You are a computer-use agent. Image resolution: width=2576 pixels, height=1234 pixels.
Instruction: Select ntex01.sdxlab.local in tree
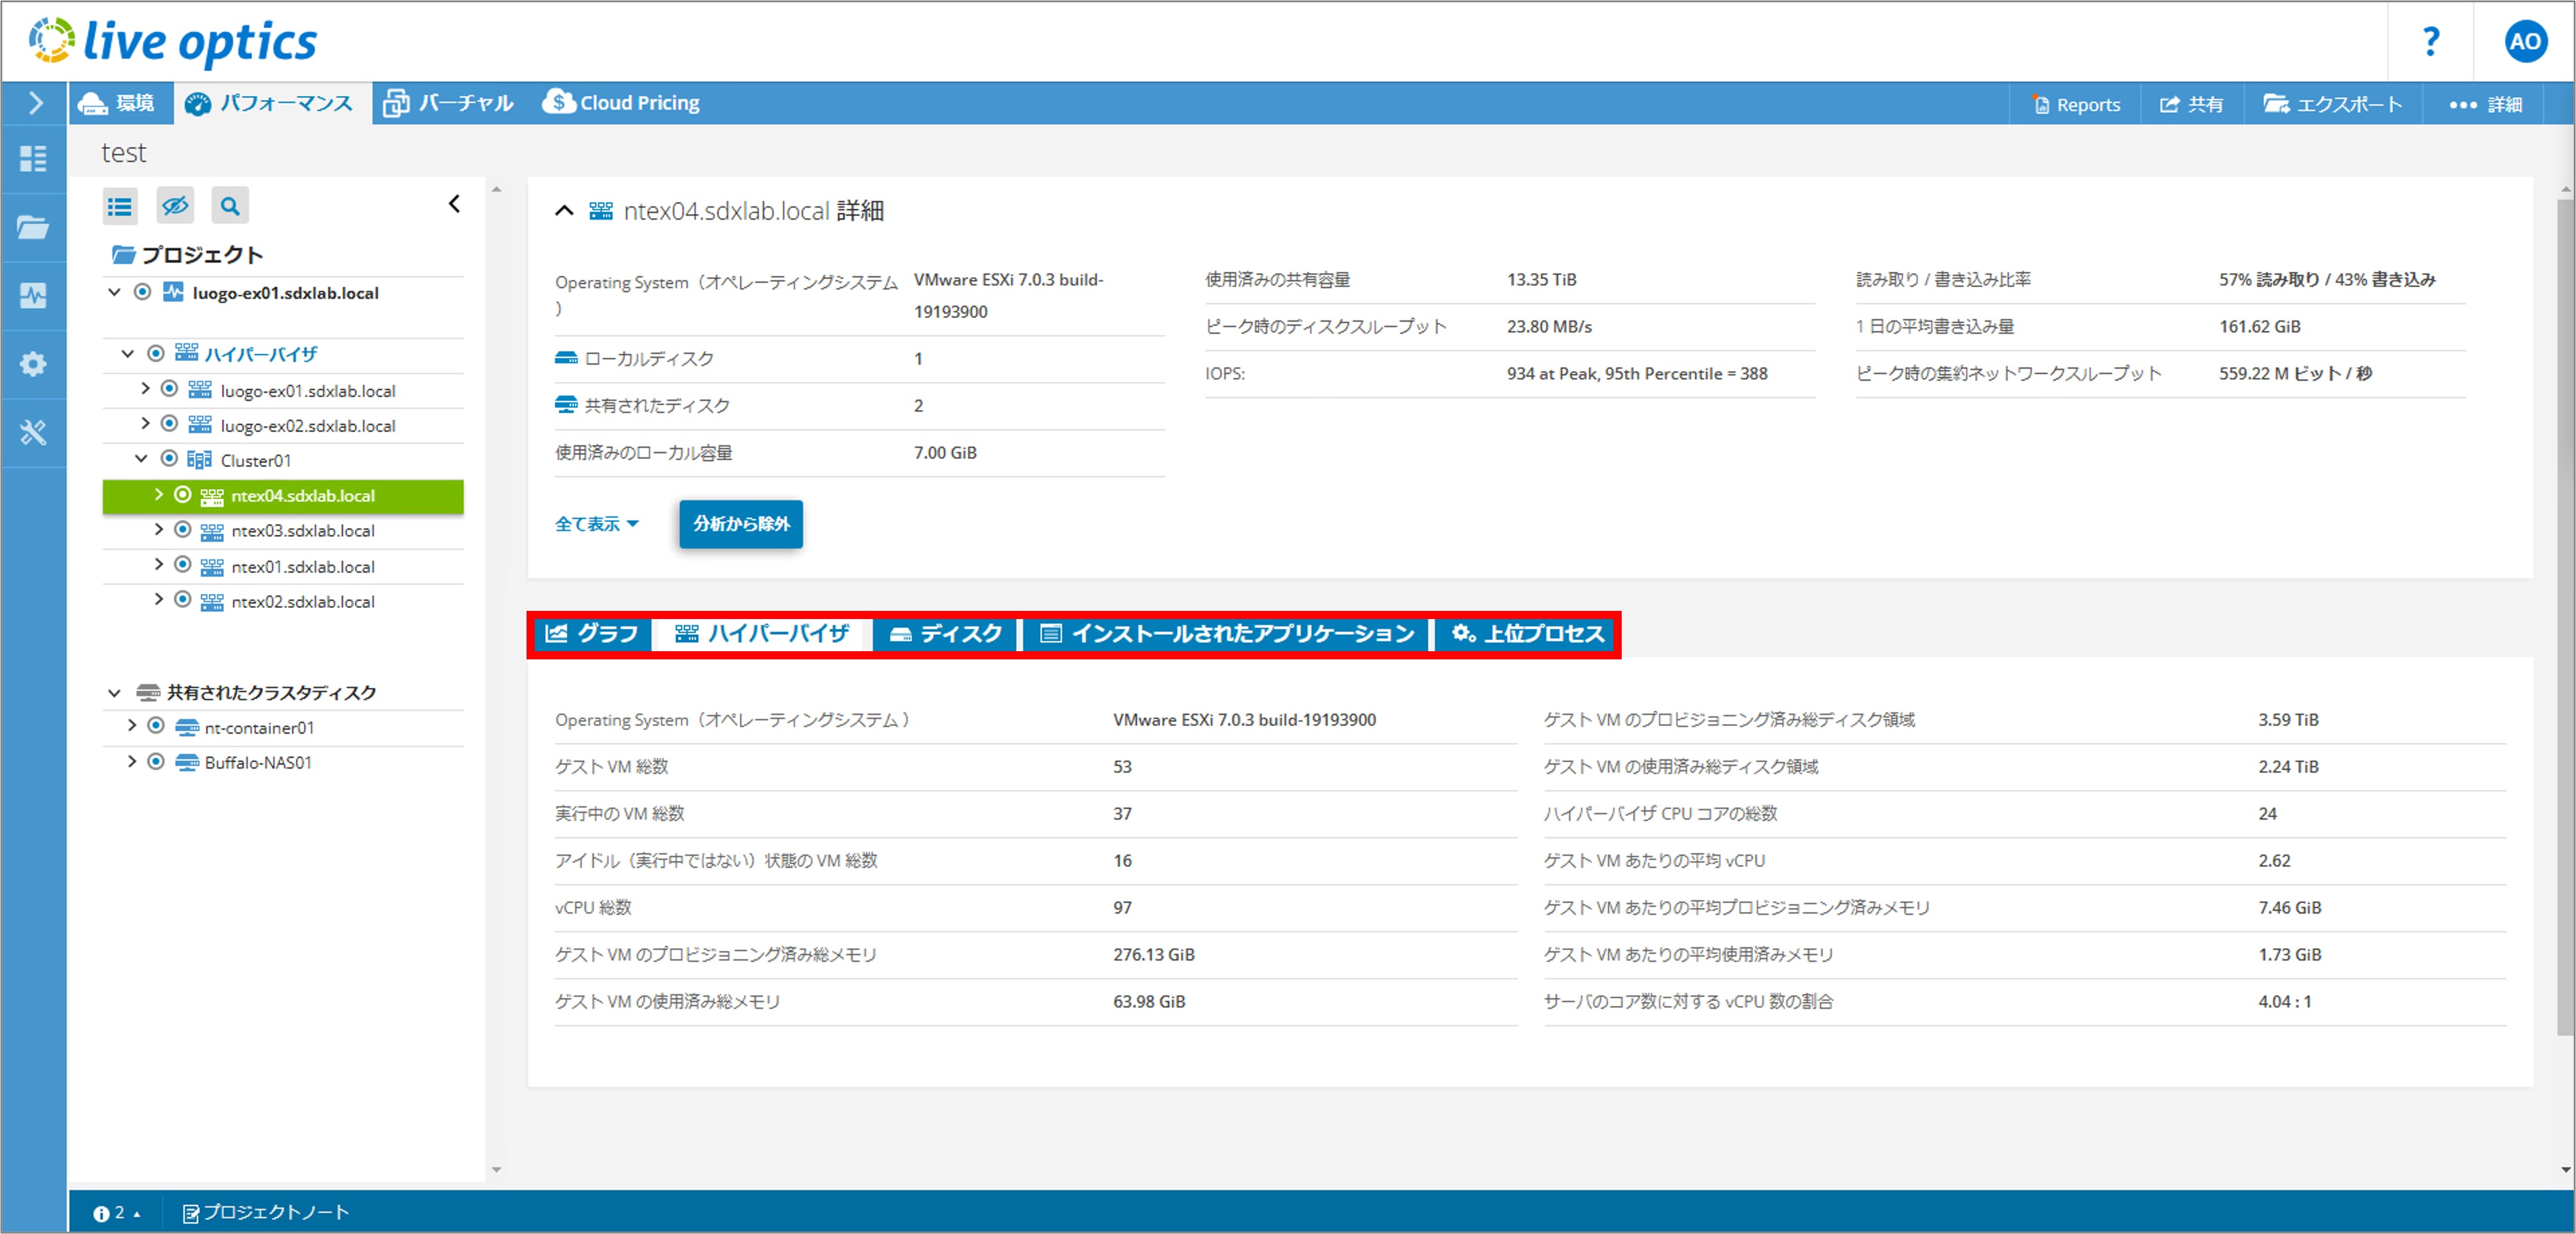302,566
